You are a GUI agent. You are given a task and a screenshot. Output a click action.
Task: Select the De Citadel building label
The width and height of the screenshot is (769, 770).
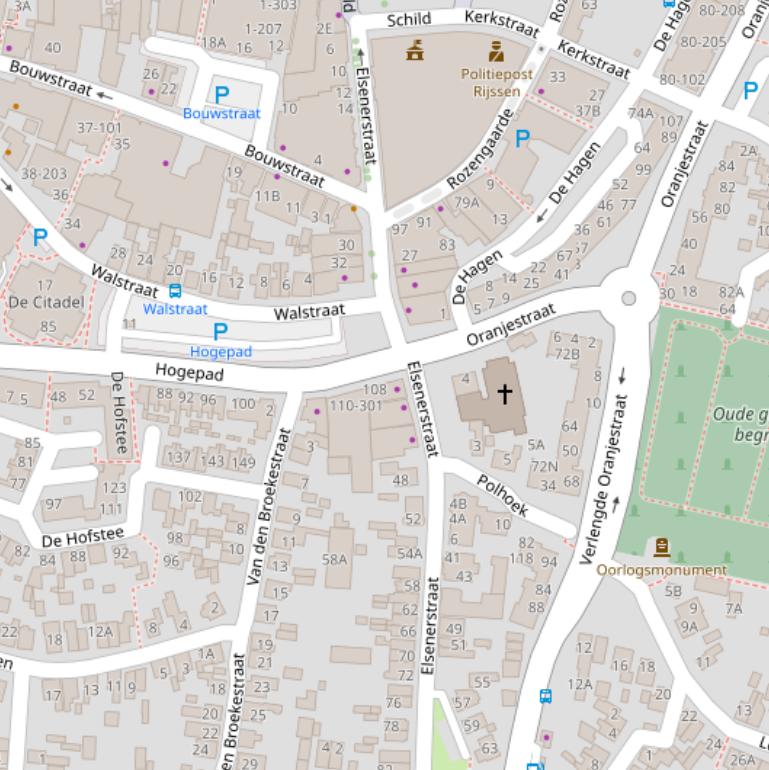[45, 302]
